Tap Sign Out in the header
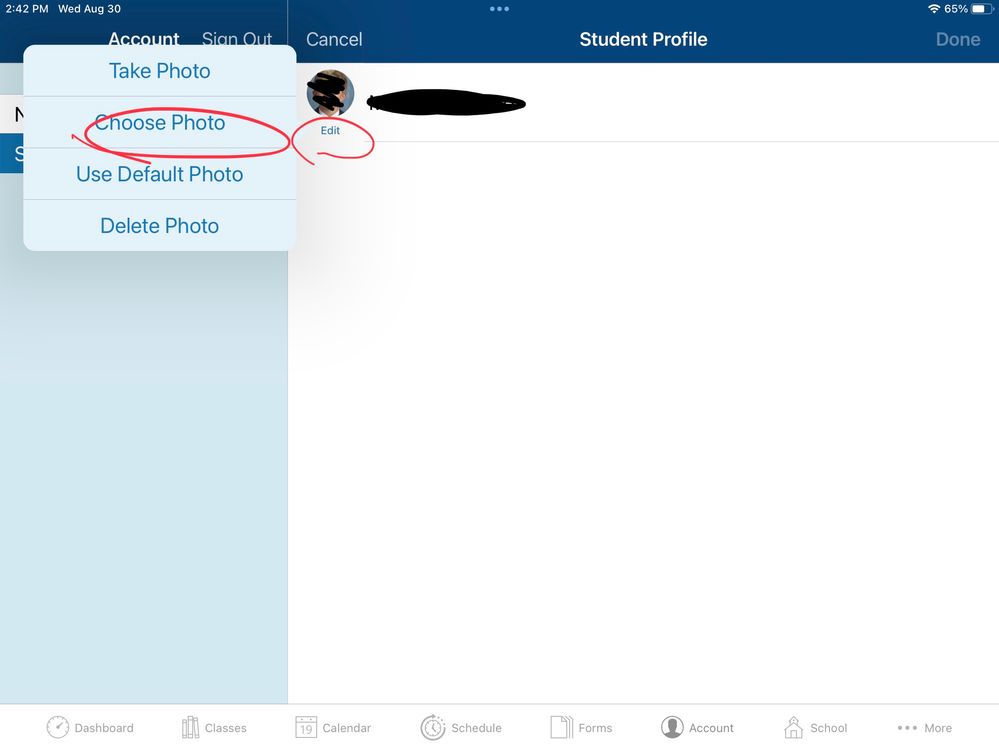Image resolution: width=999 pixels, height=749 pixels. click(237, 39)
